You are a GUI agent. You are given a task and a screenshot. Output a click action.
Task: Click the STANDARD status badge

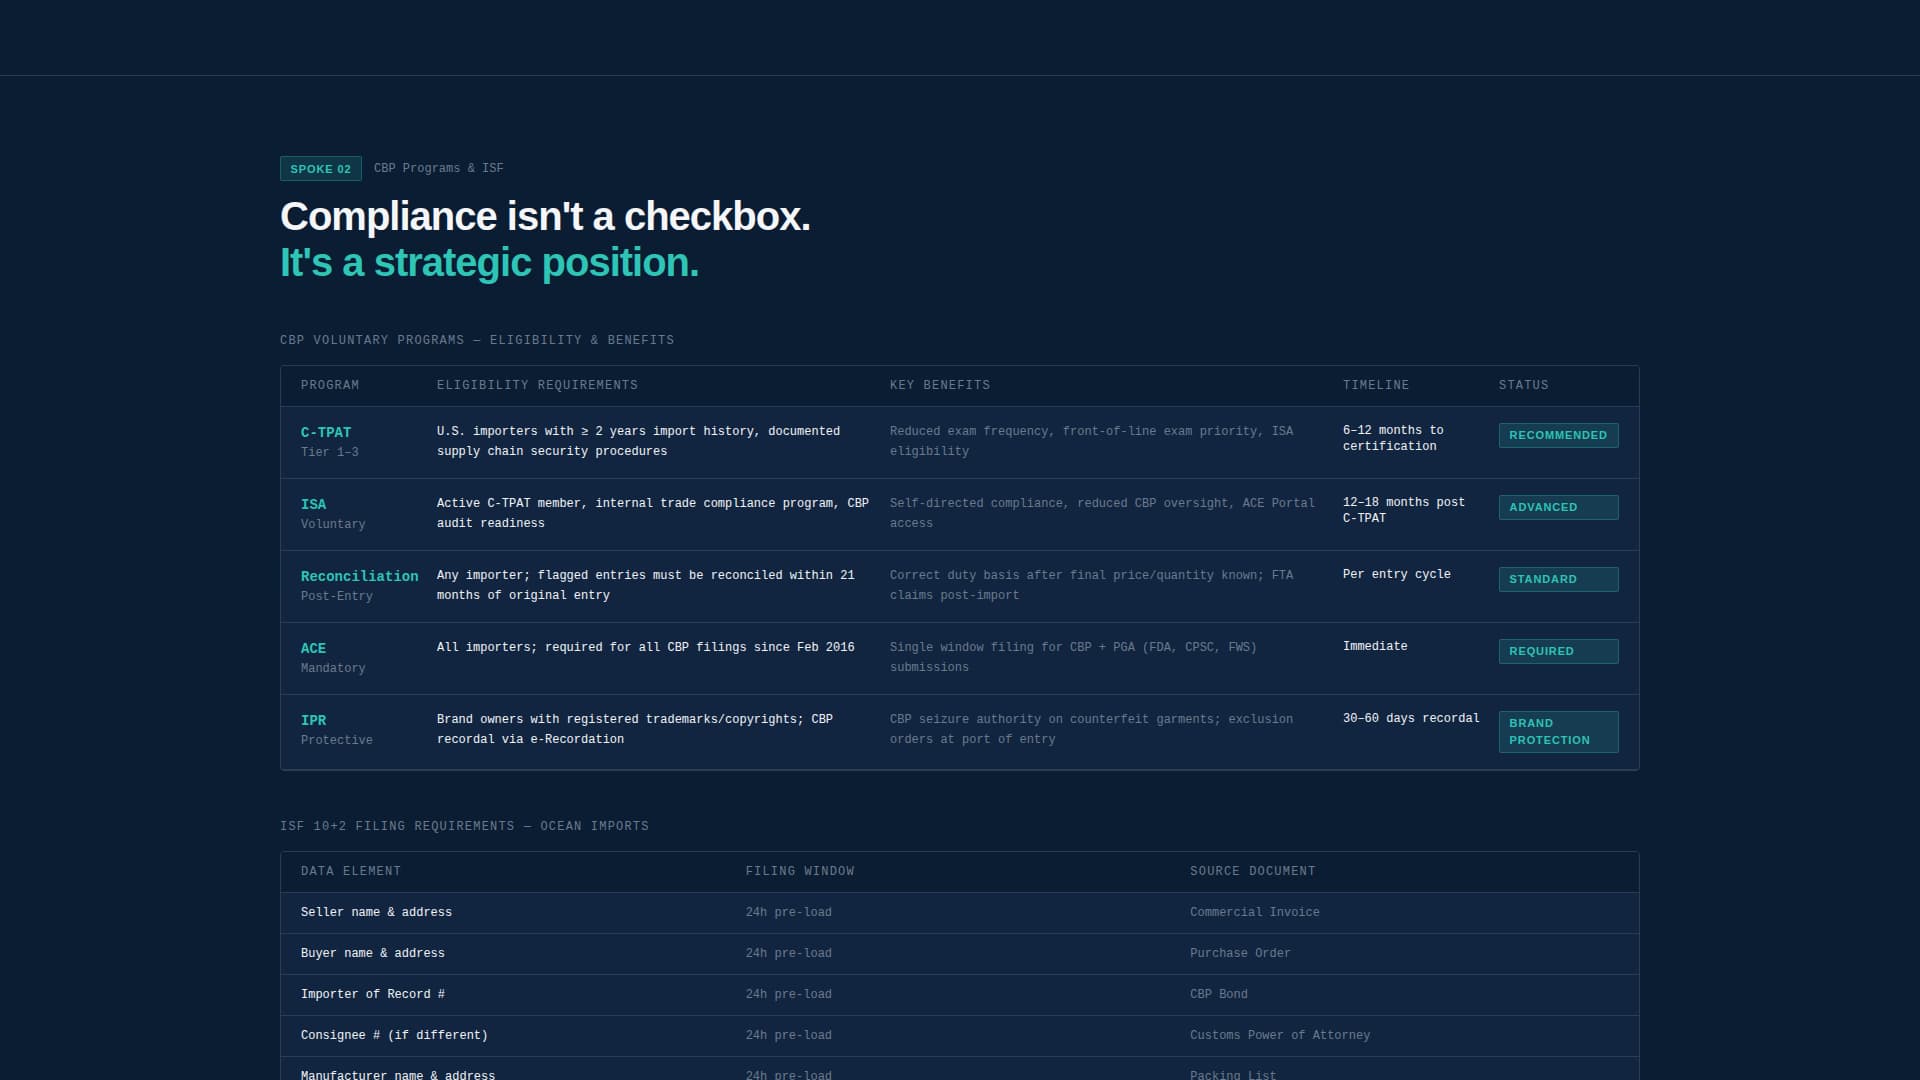coord(1557,579)
